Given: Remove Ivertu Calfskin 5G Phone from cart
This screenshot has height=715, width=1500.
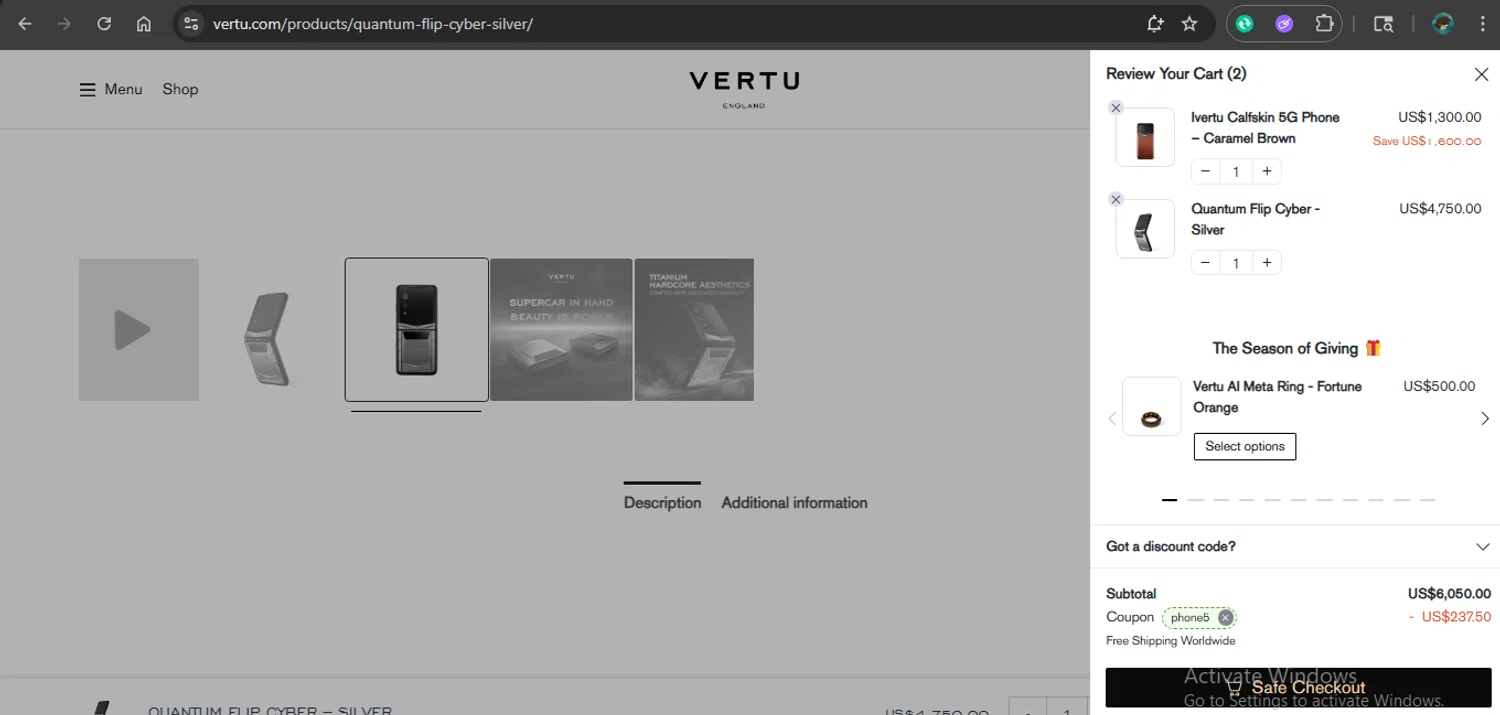Looking at the screenshot, I should (x=1116, y=108).
